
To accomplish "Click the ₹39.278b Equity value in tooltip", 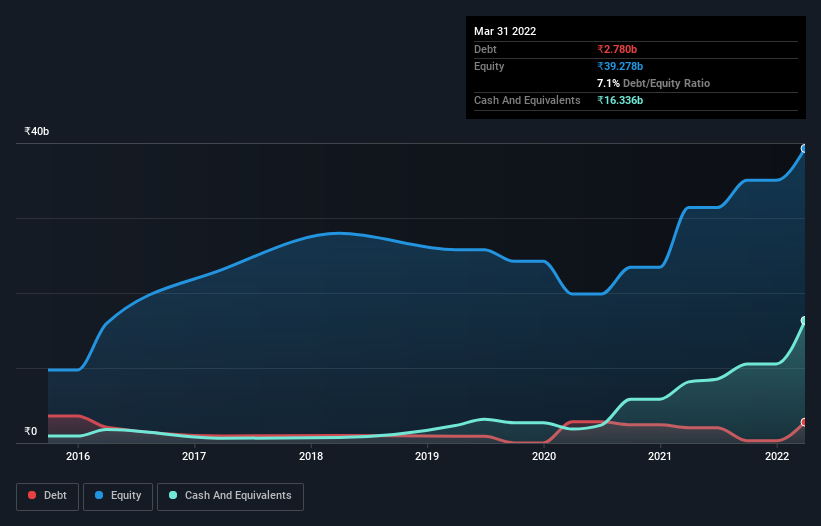I will click(x=620, y=66).
